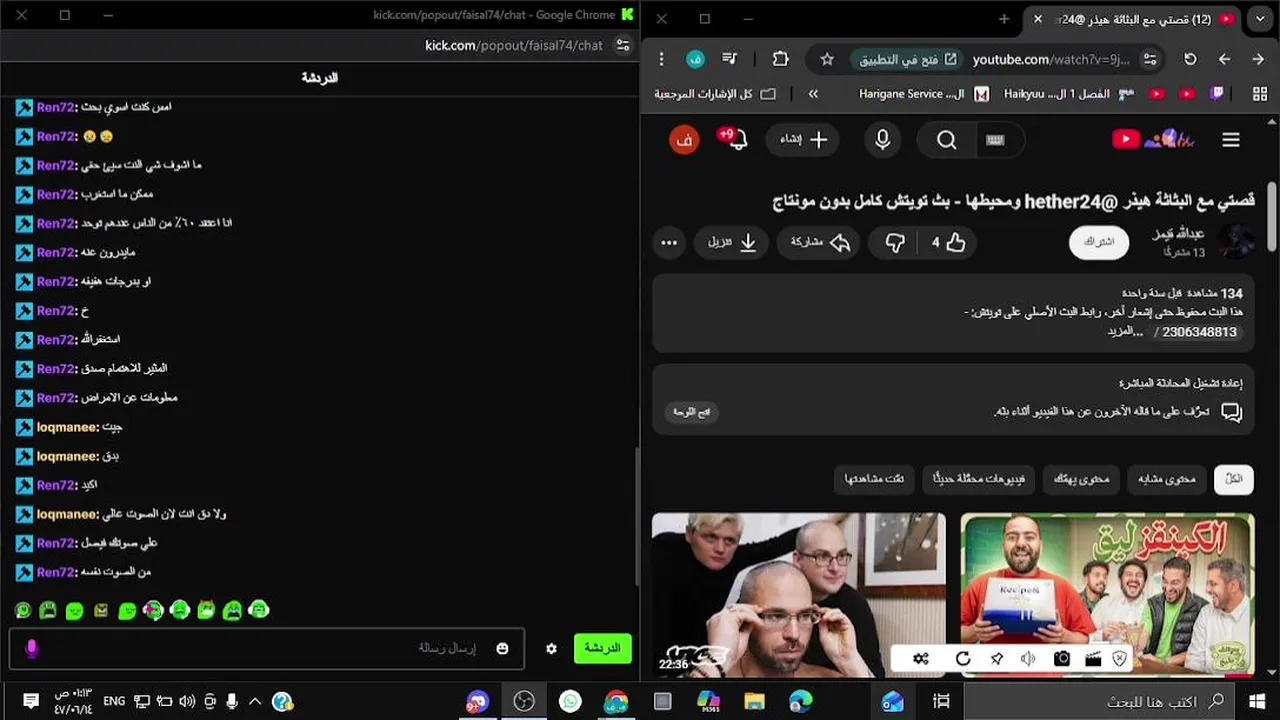The height and width of the screenshot is (720, 1280).
Task: Click the site settings icon in YouTube address bar
Action: click(1150, 59)
